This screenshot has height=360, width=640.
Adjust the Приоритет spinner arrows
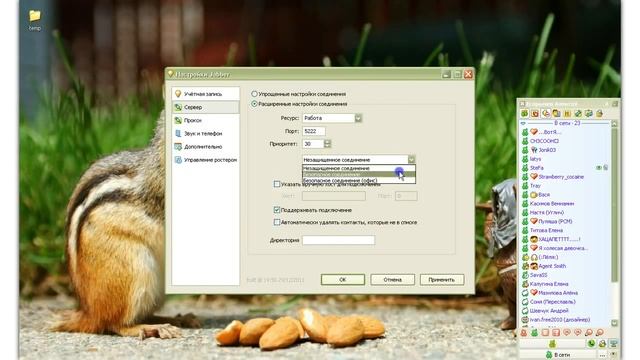[x=327, y=144]
